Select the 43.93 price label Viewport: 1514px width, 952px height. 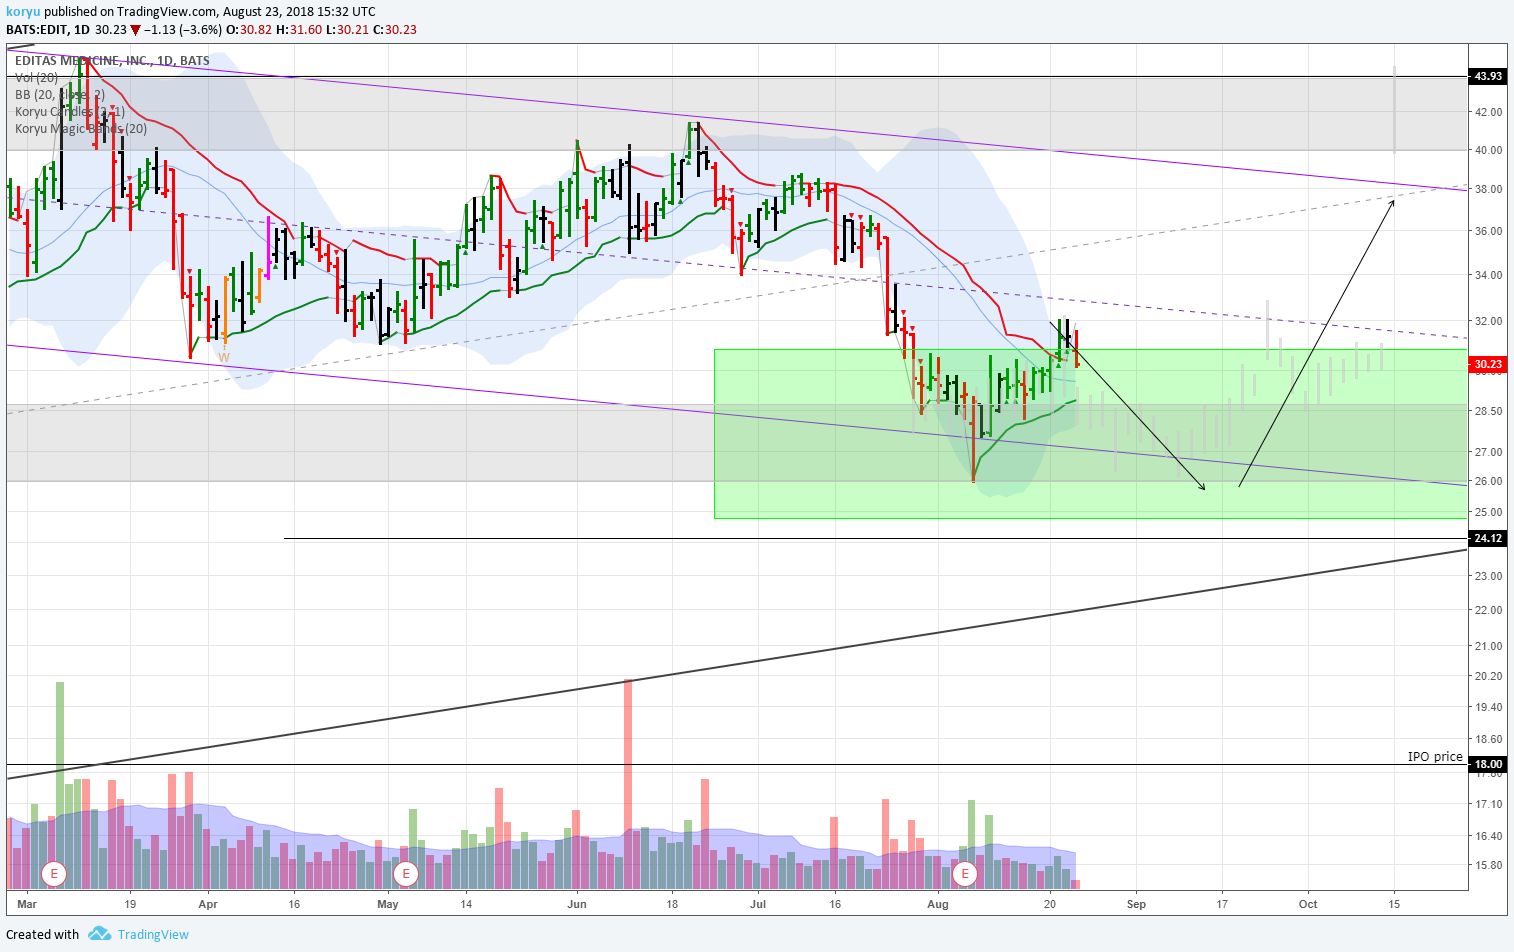click(x=1487, y=76)
